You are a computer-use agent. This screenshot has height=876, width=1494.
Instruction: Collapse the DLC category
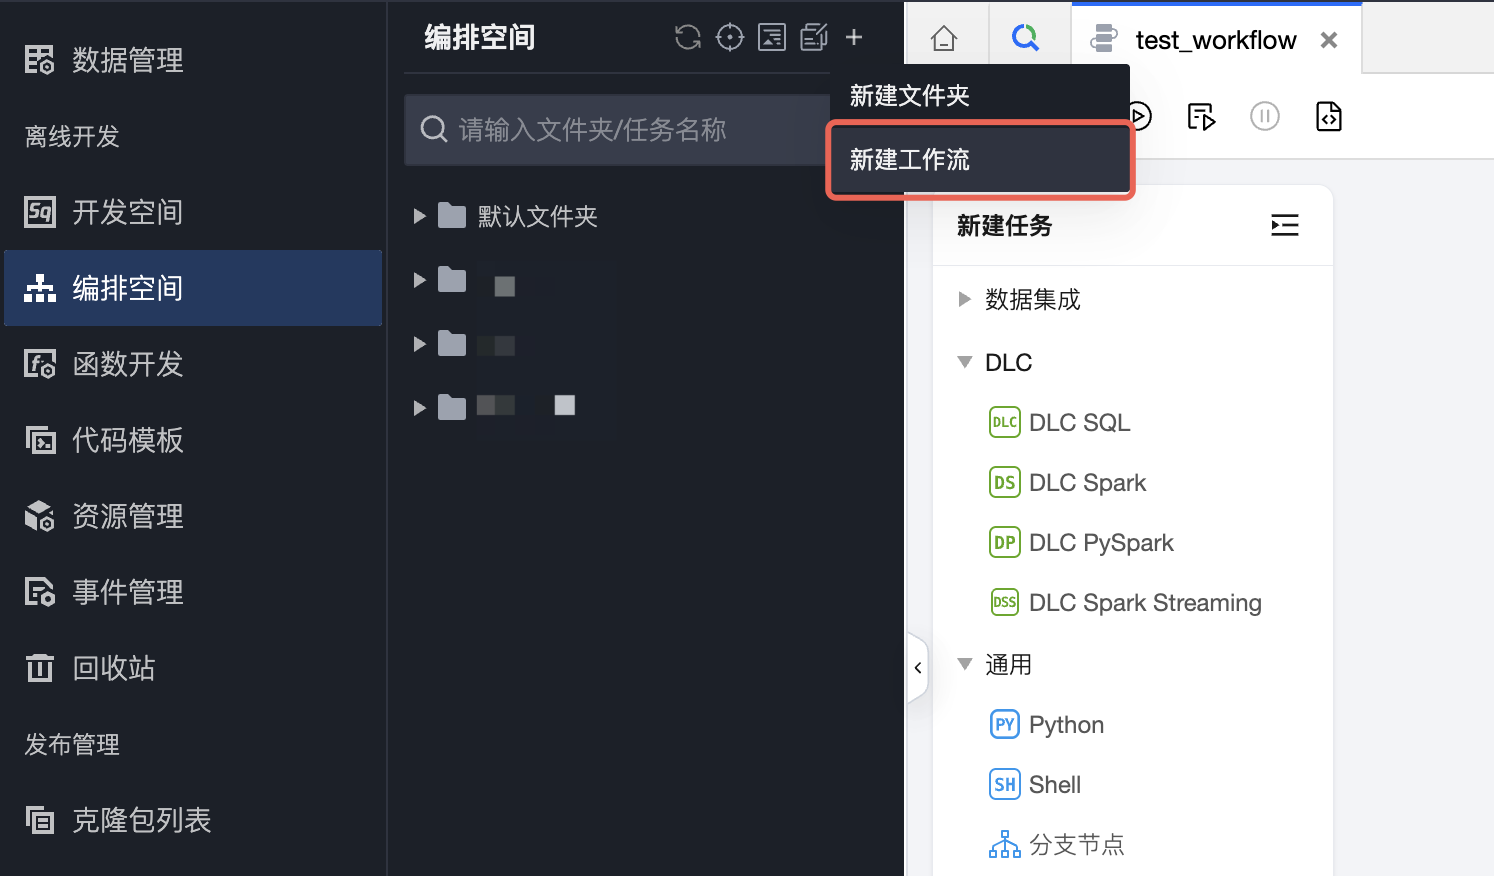pyautogui.click(x=965, y=362)
